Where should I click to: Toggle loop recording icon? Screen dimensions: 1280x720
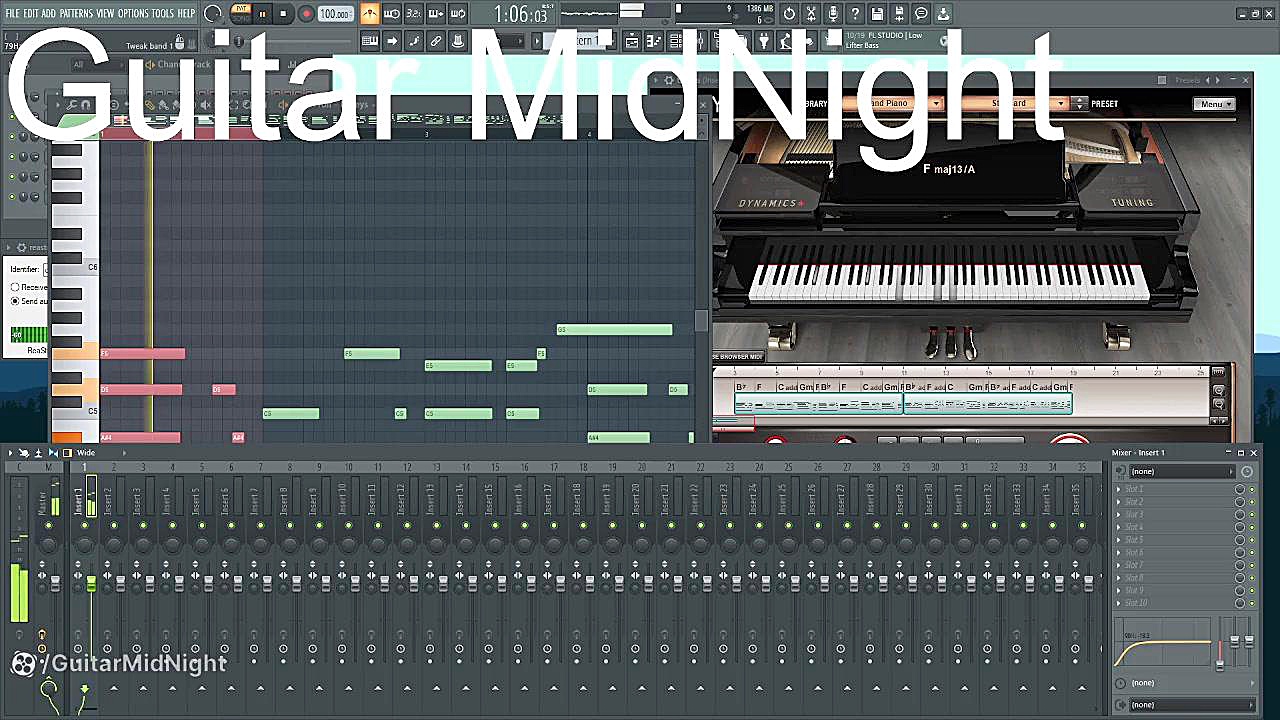458,14
